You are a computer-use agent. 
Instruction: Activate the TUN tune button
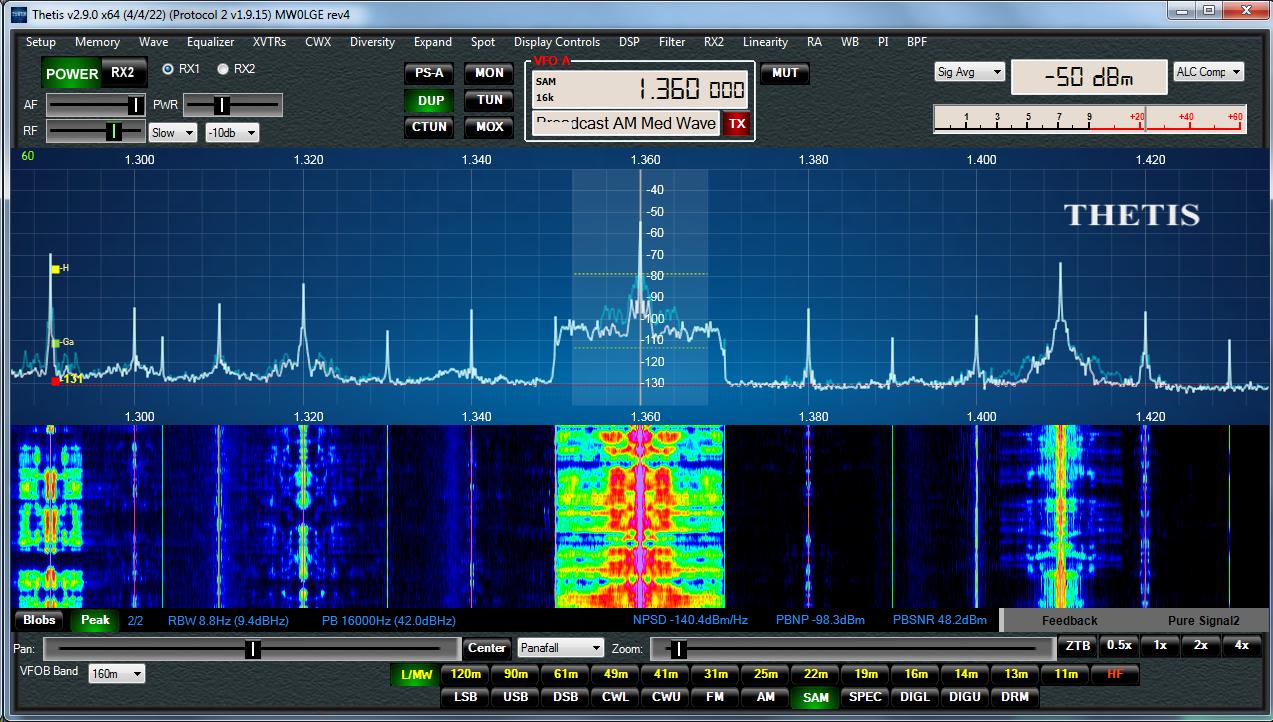click(489, 100)
